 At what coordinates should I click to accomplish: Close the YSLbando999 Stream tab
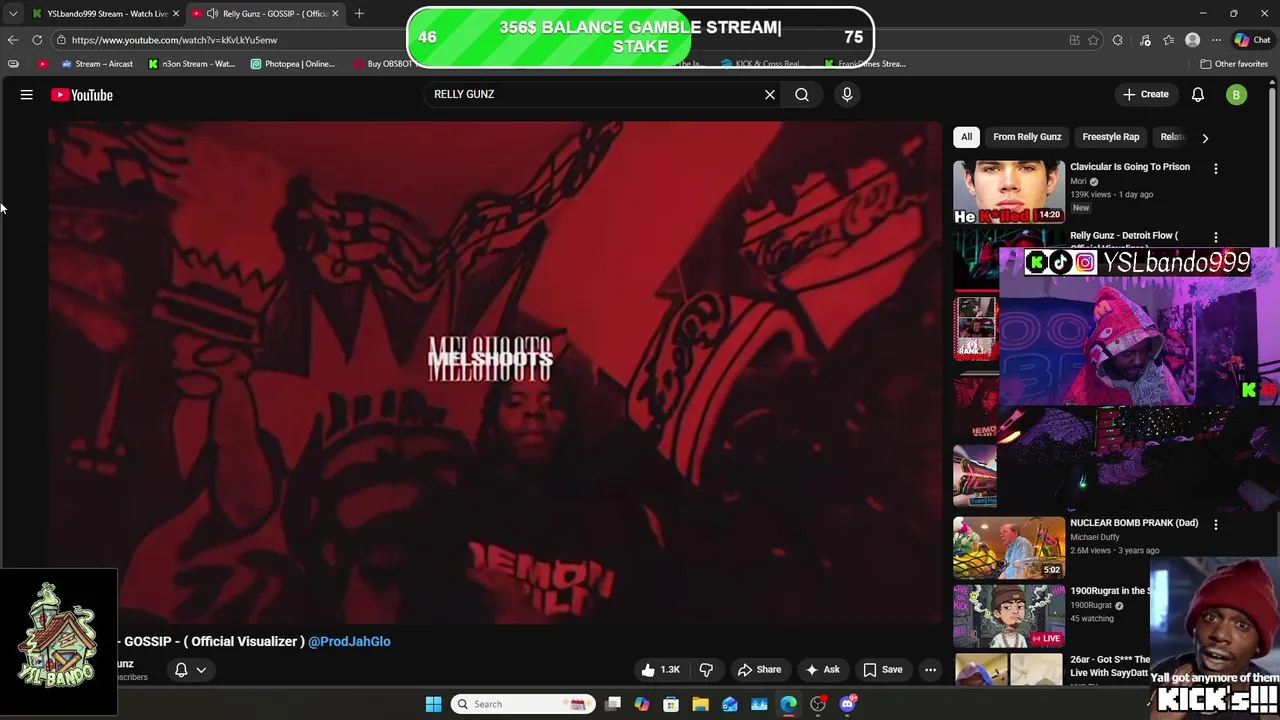click(176, 13)
